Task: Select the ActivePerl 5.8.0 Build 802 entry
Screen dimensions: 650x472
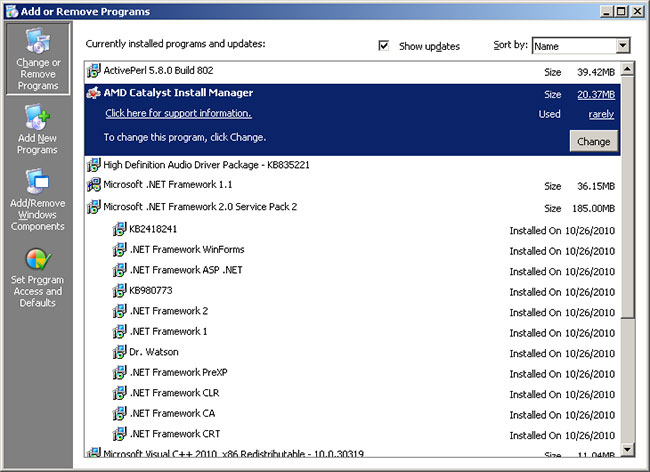Action: click(352, 72)
